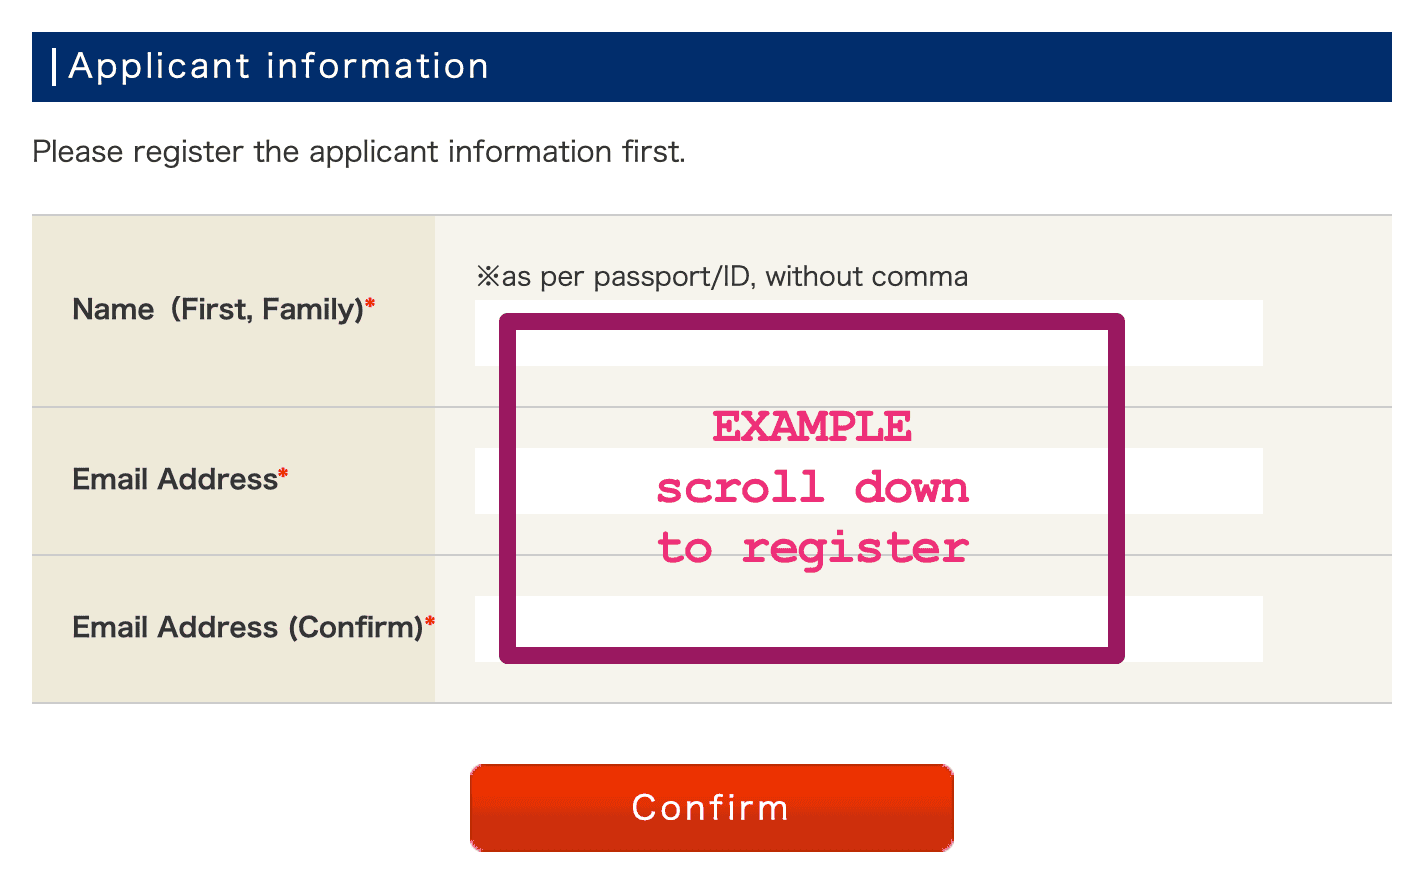Click the purple border of the example box
Image resolution: width=1422 pixels, height=888 pixels.
point(507,488)
